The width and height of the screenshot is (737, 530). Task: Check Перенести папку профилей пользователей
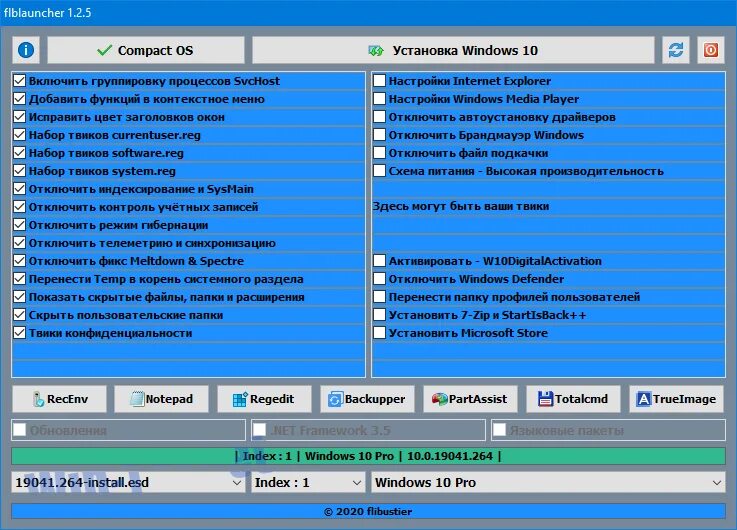379,296
